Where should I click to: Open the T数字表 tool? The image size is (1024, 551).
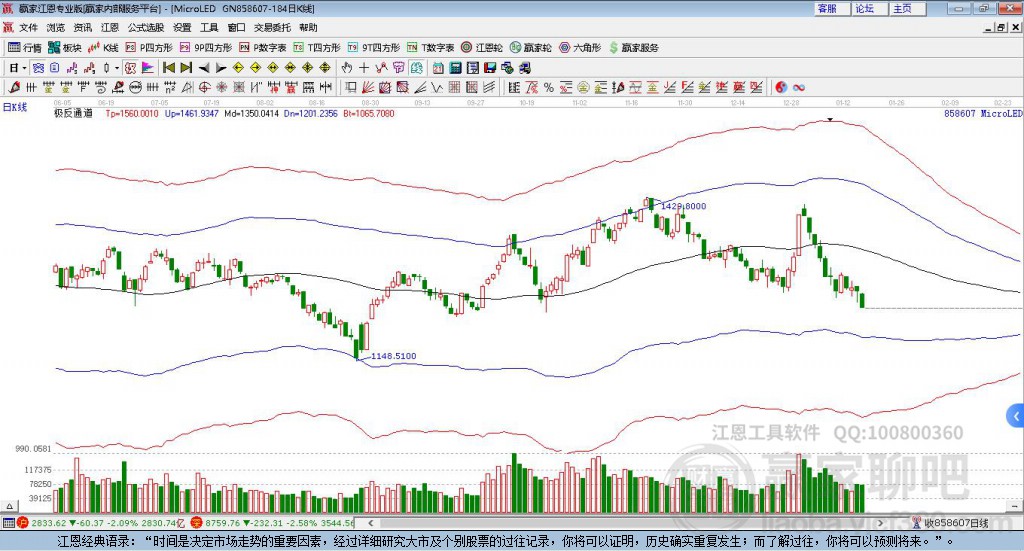pos(430,48)
